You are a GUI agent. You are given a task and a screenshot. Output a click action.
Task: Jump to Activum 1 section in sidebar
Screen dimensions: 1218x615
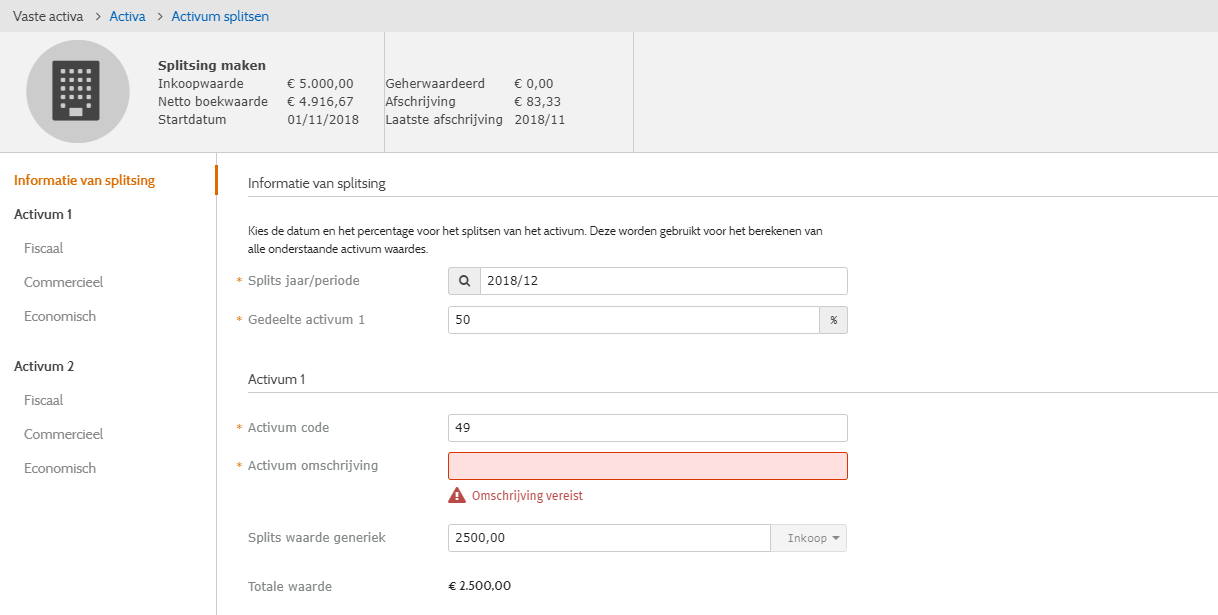43,214
